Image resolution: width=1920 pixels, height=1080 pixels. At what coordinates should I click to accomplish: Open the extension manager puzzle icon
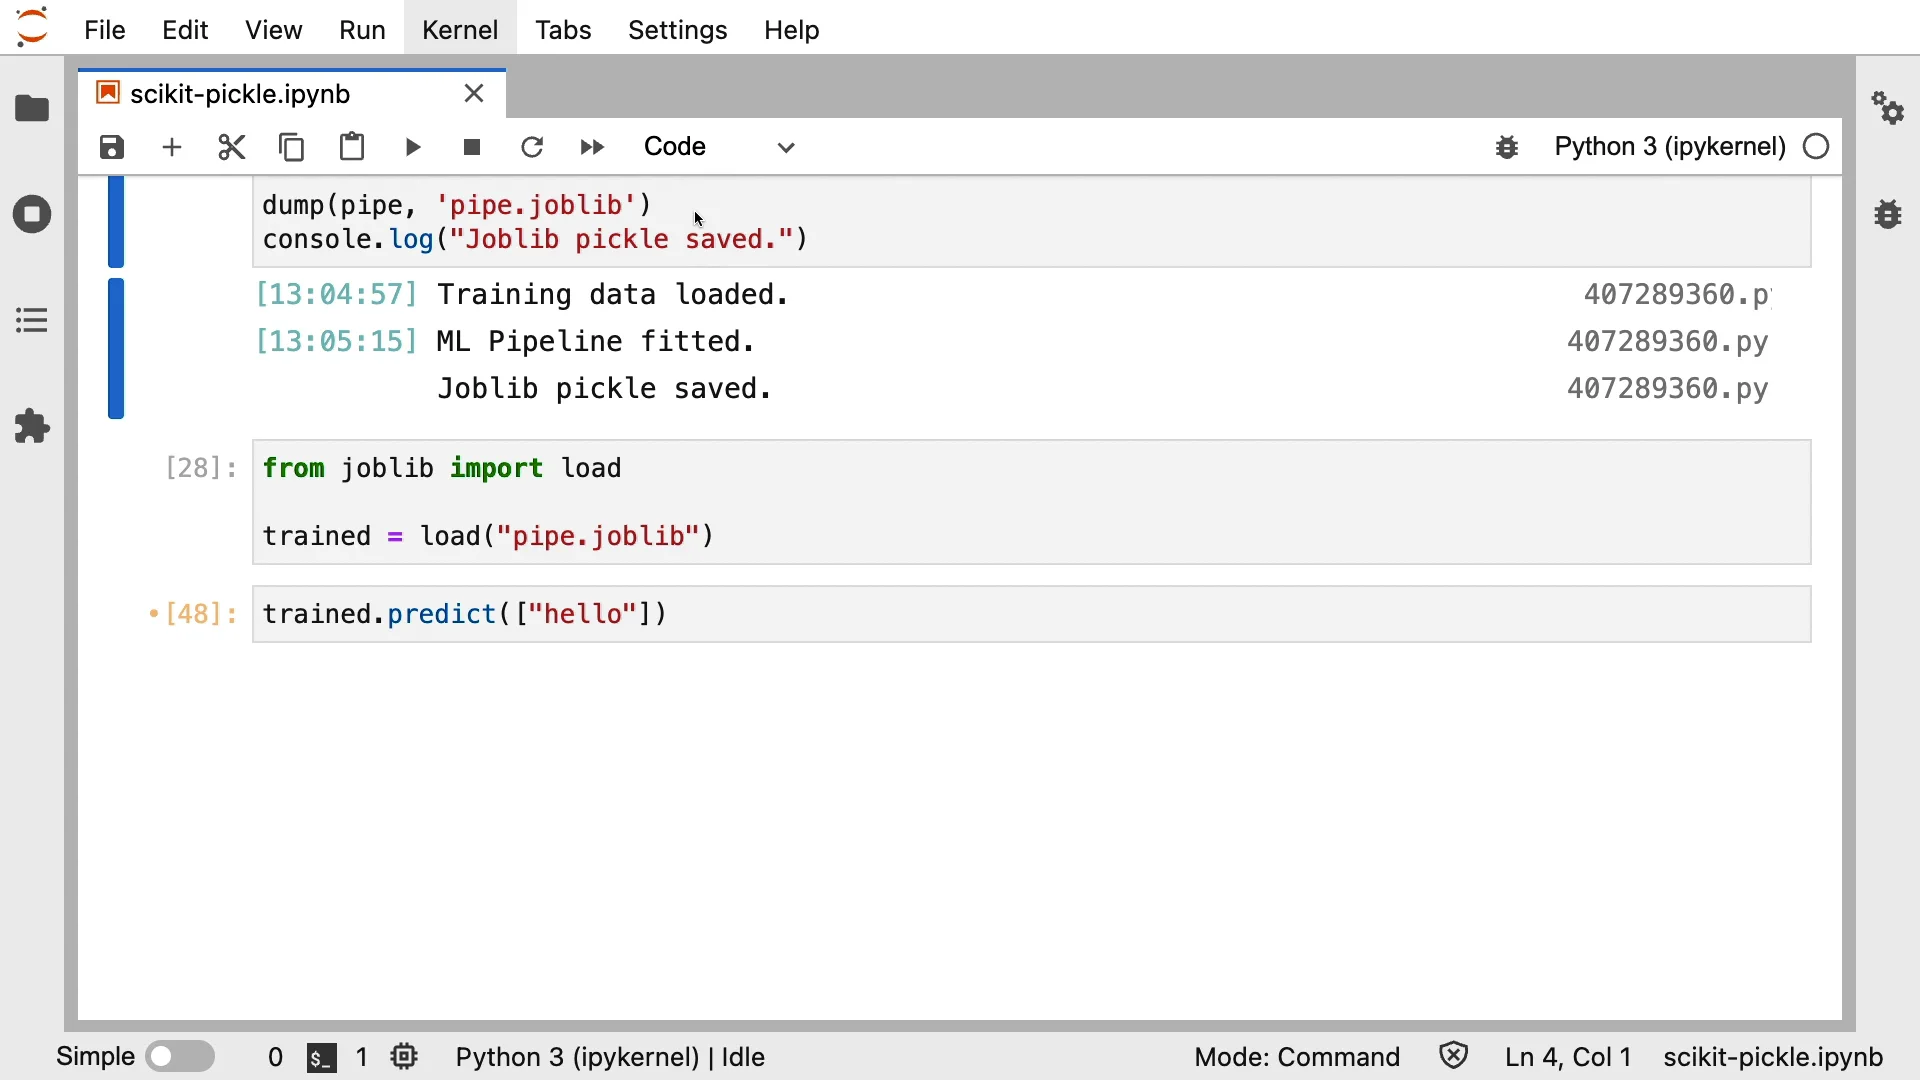(32, 427)
